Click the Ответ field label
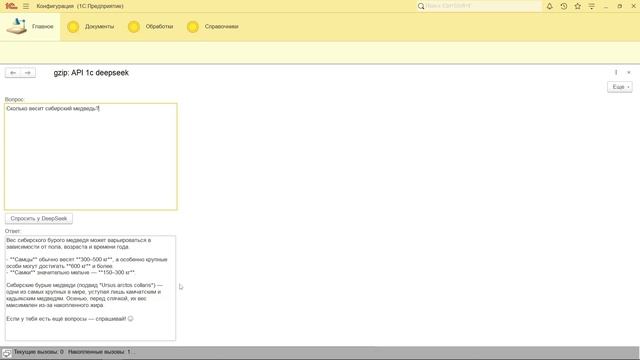Image resolution: width=640 pixels, height=360 pixels. click(13, 231)
